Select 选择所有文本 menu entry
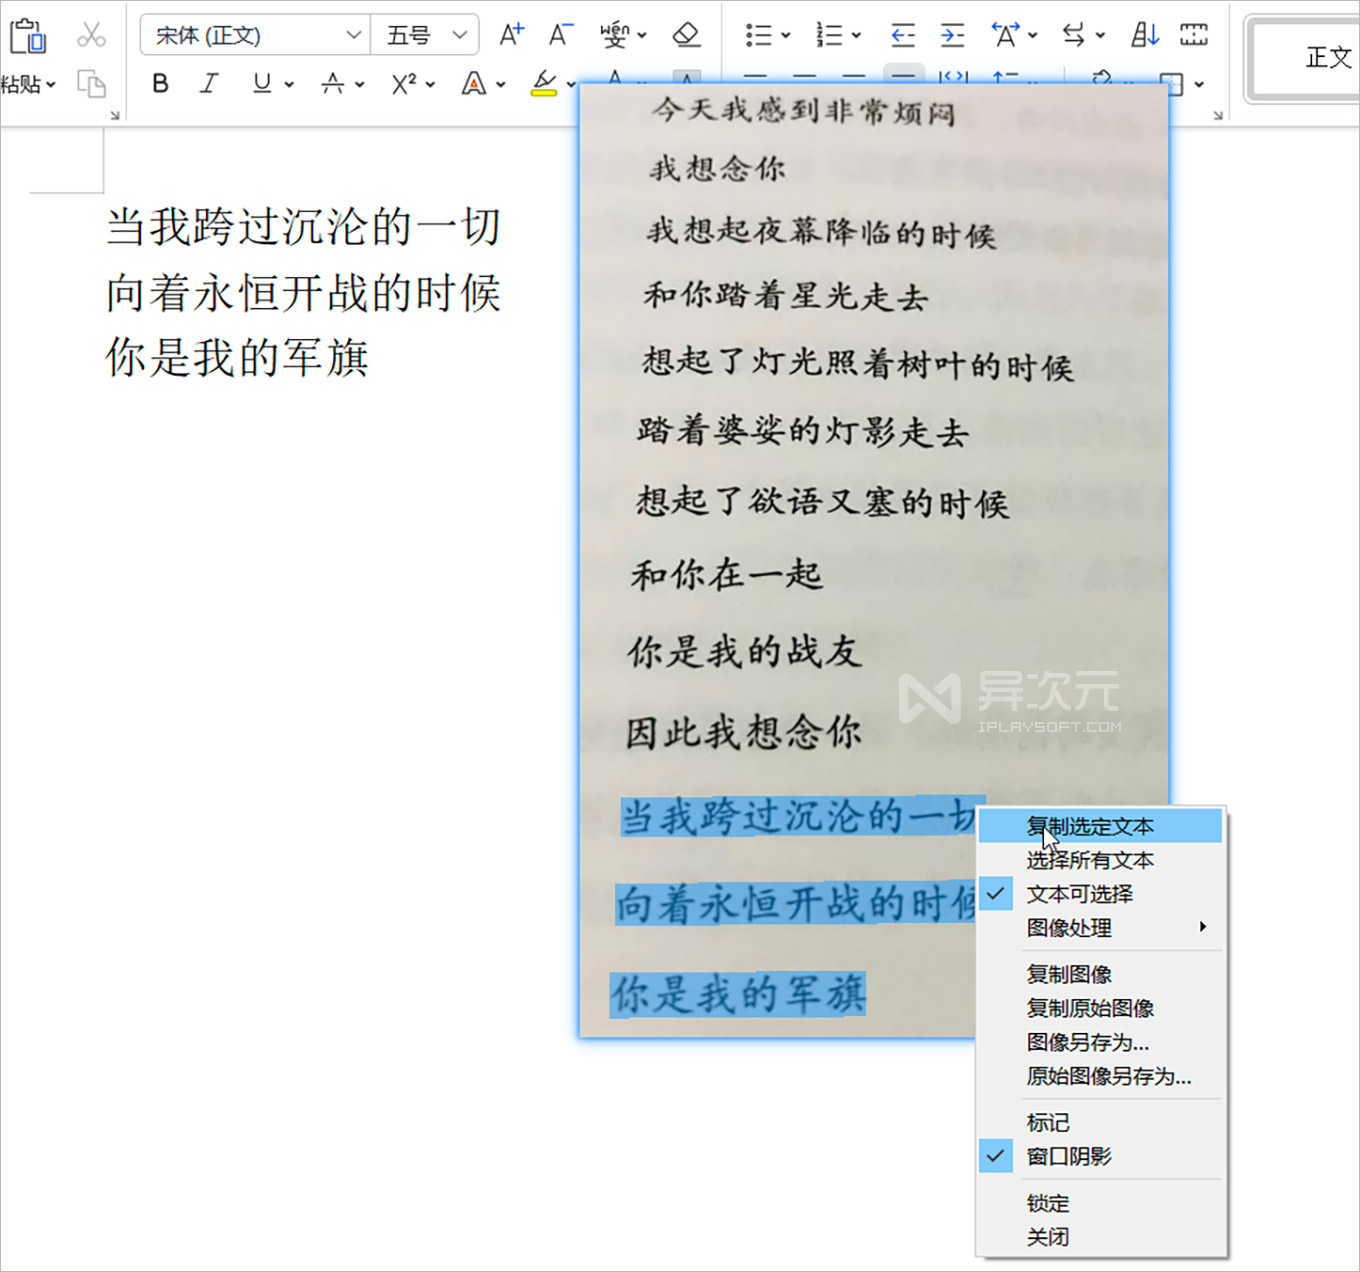The height and width of the screenshot is (1272, 1360). 1089,860
